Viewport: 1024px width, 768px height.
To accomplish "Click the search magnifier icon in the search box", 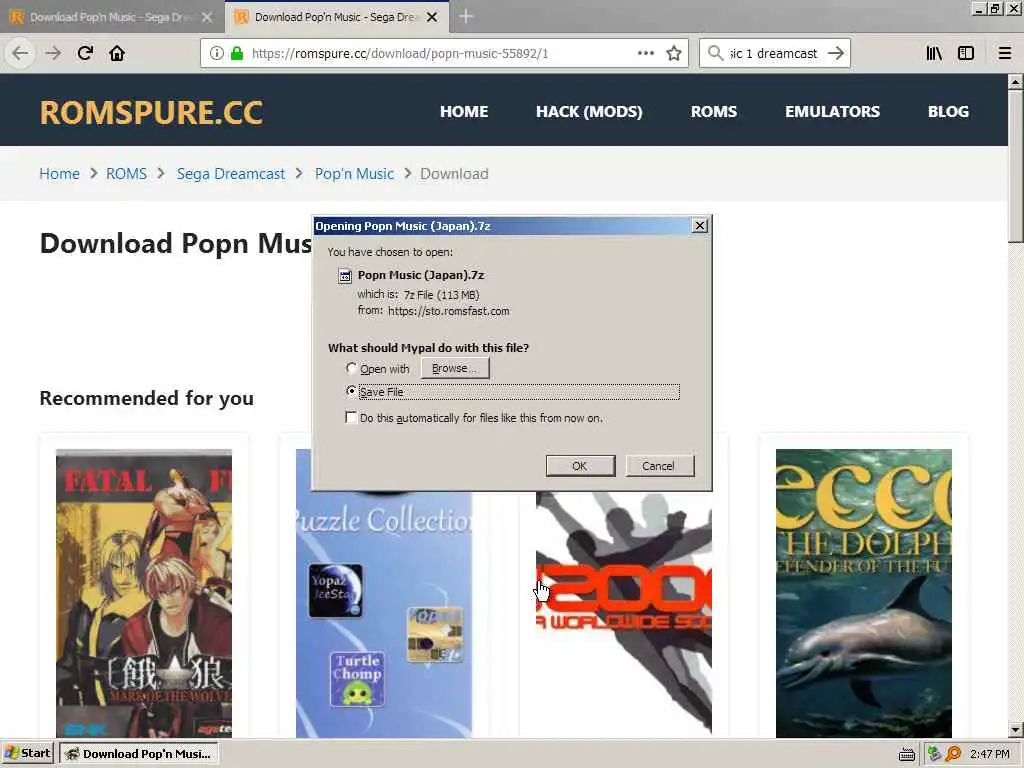I will pyautogui.click(x=715, y=53).
